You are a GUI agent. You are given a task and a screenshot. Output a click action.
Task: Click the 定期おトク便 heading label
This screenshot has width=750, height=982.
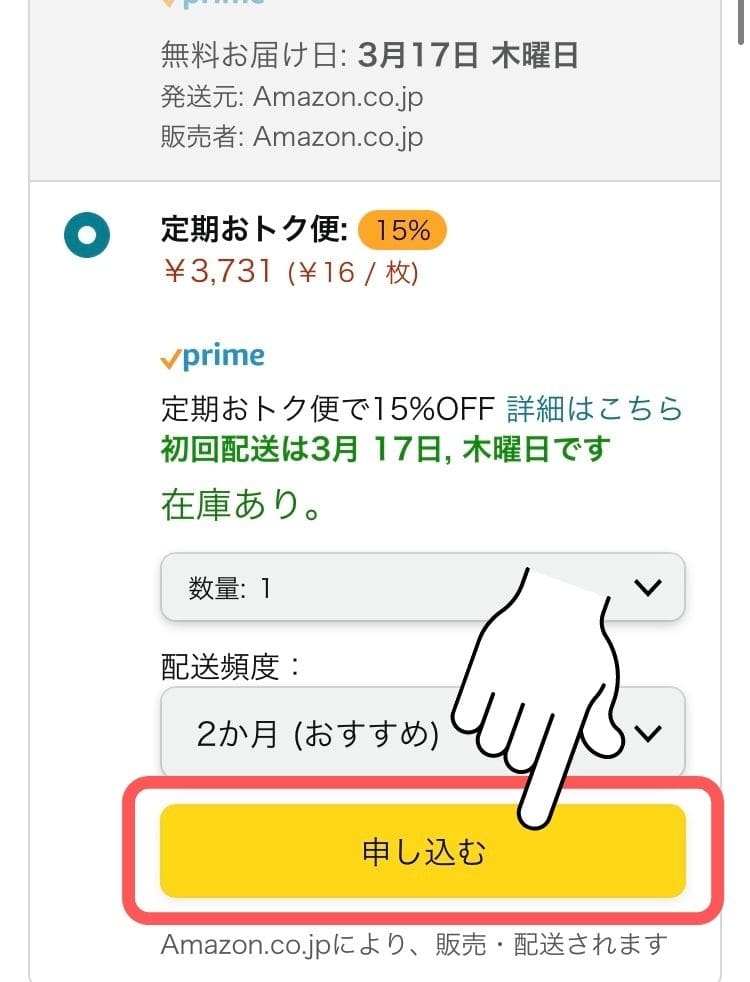click(x=254, y=231)
